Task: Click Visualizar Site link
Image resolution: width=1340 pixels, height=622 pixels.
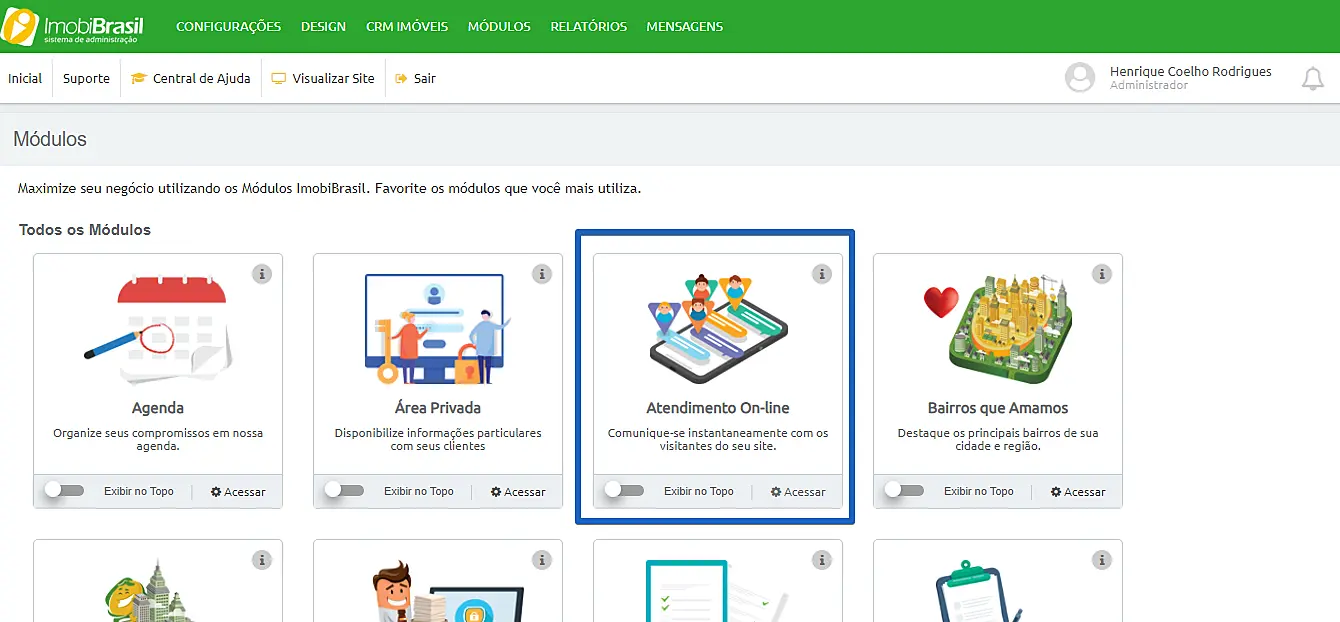Action: [323, 79]
